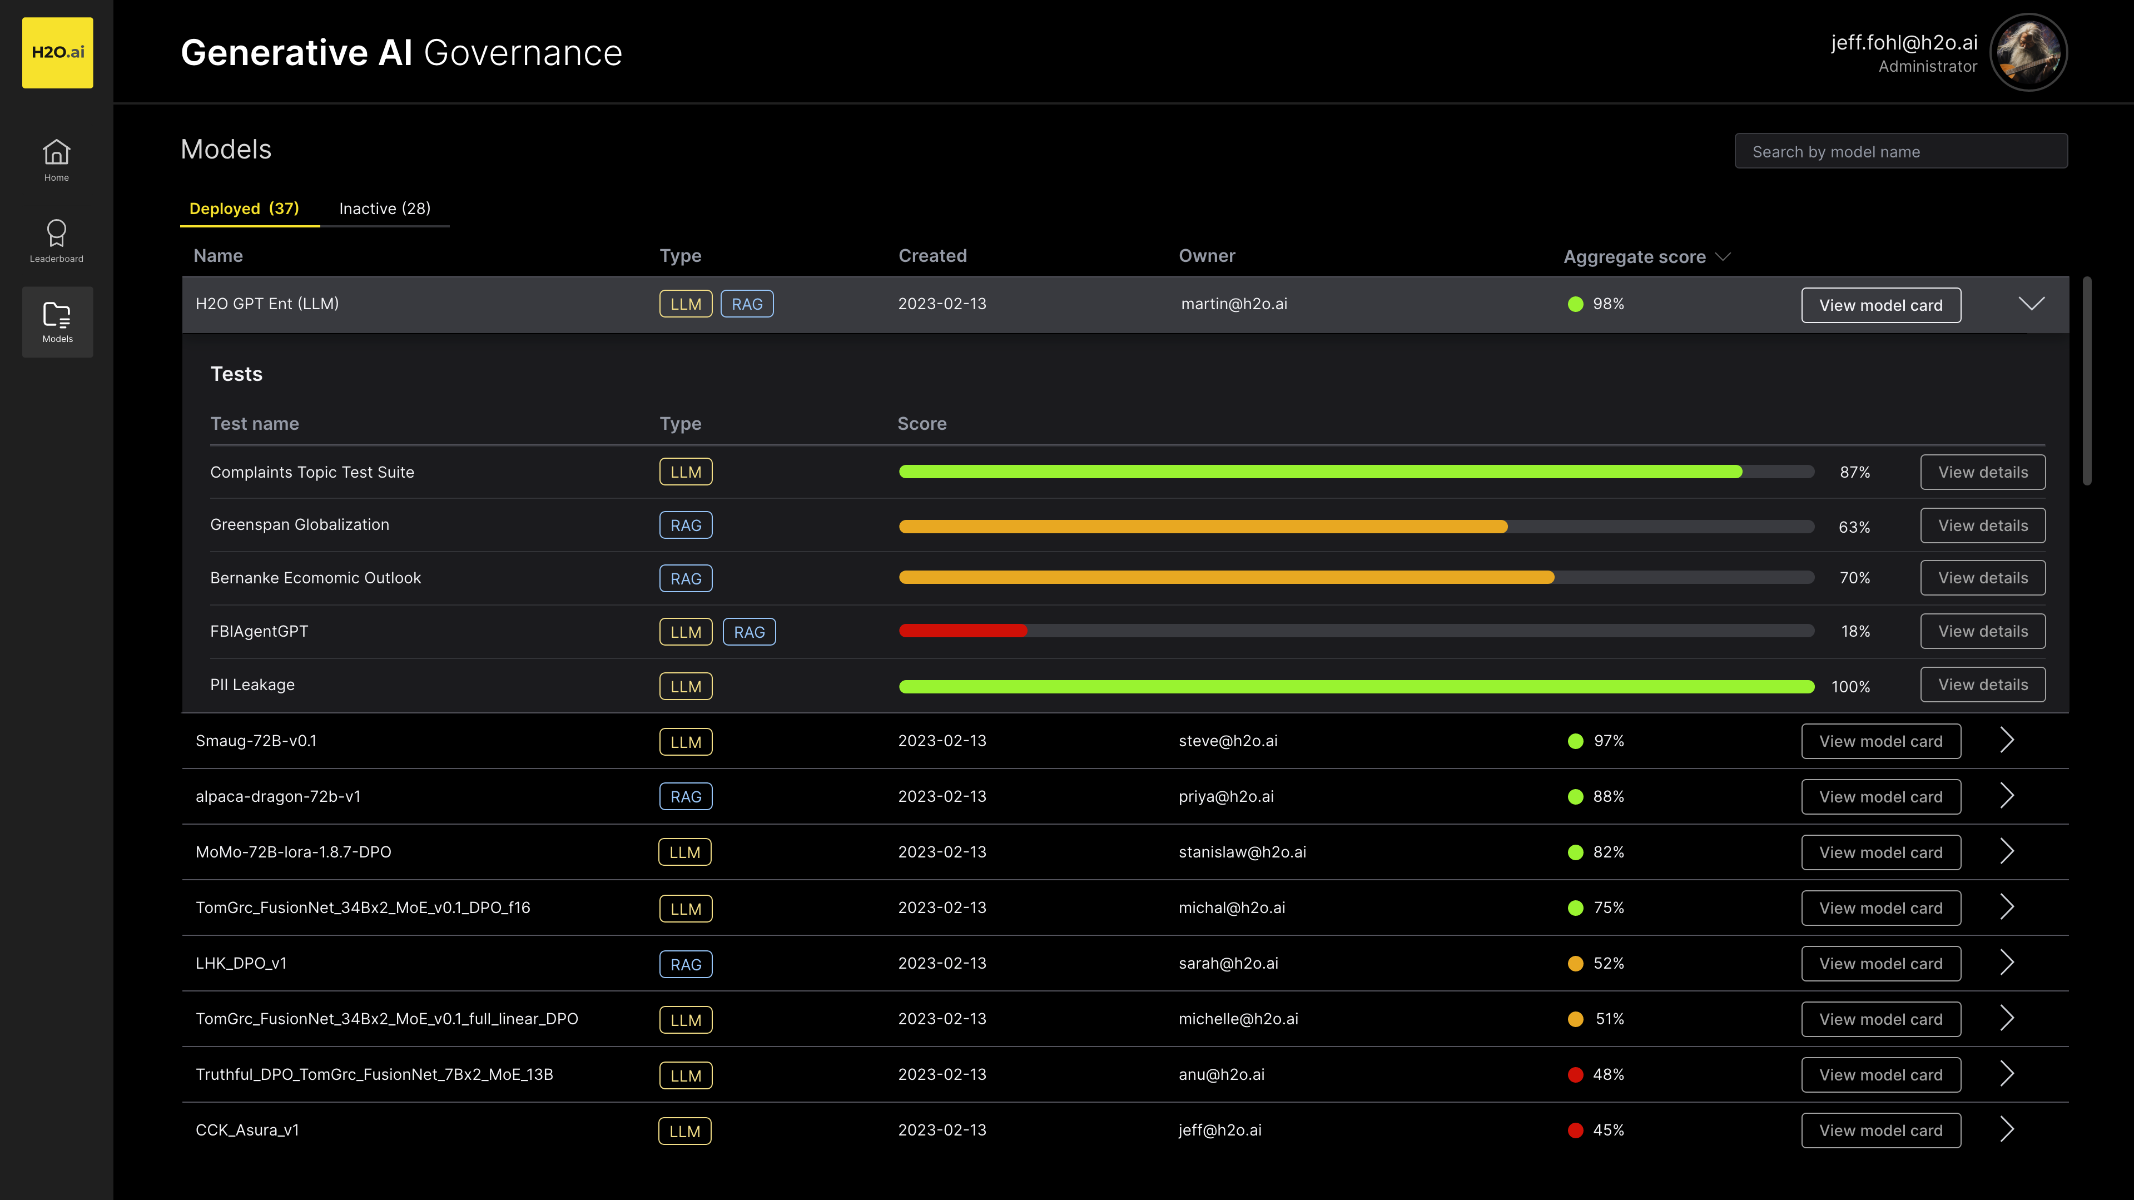
Task: View details for Bernanke Ecomomic Outlook
Action: point(1983,578)
